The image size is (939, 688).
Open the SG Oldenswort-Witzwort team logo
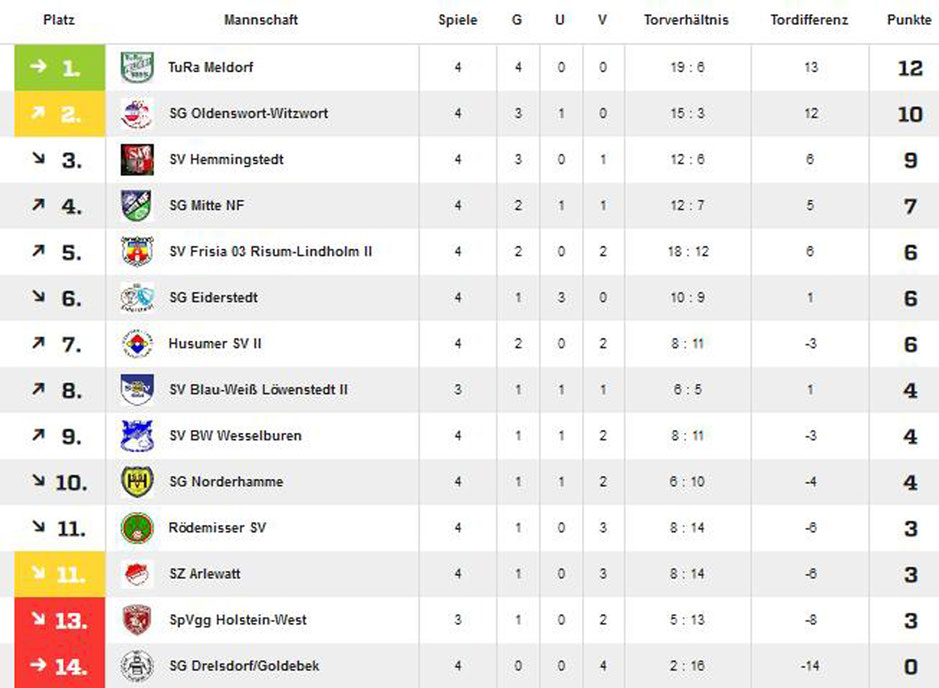tap(137, 114)
